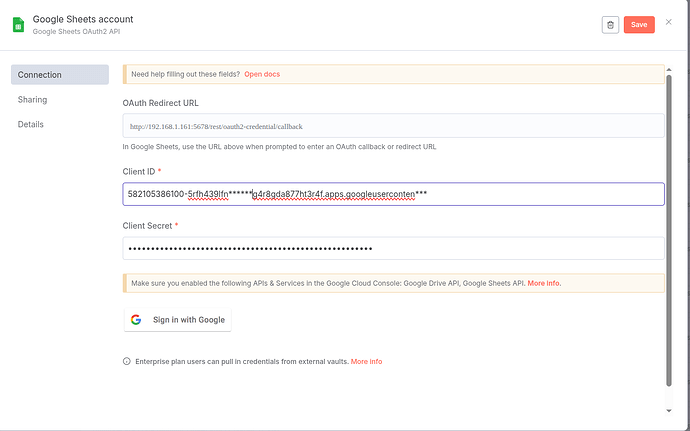Copy the OAuth Redirect URL field

pyautogui.click(x=393, y=126)
